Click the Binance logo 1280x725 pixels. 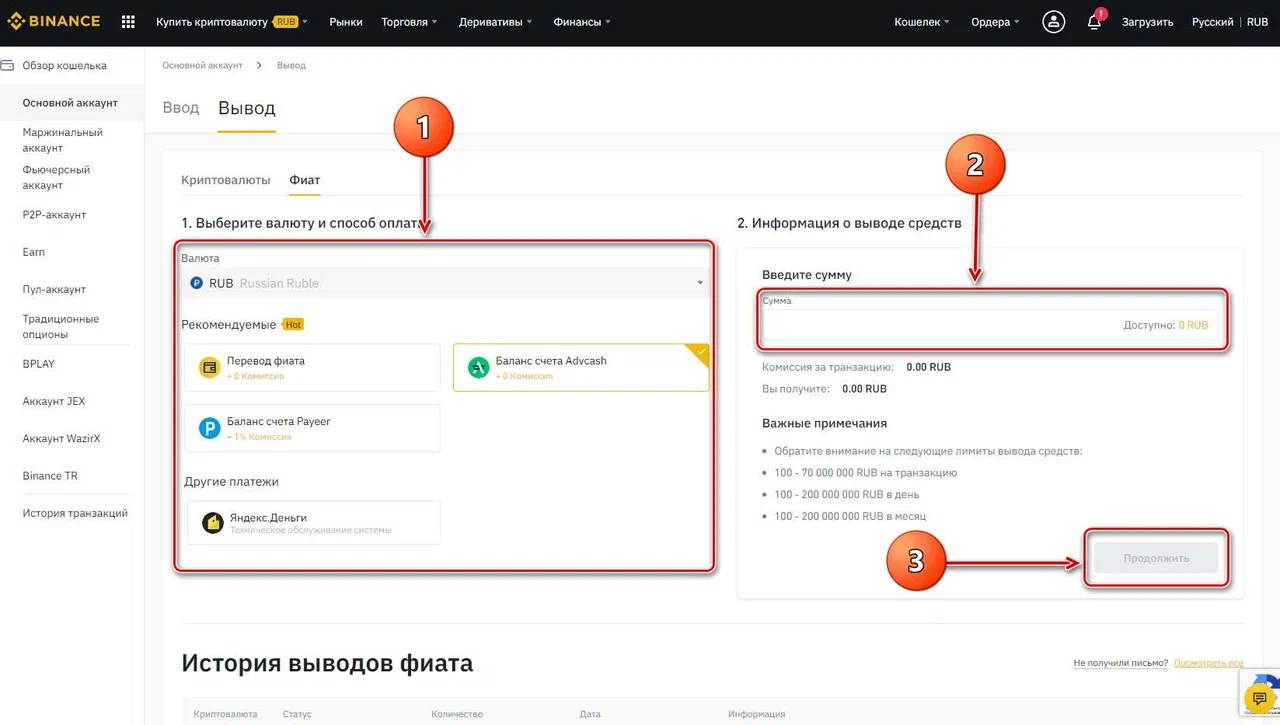point(54,20)
